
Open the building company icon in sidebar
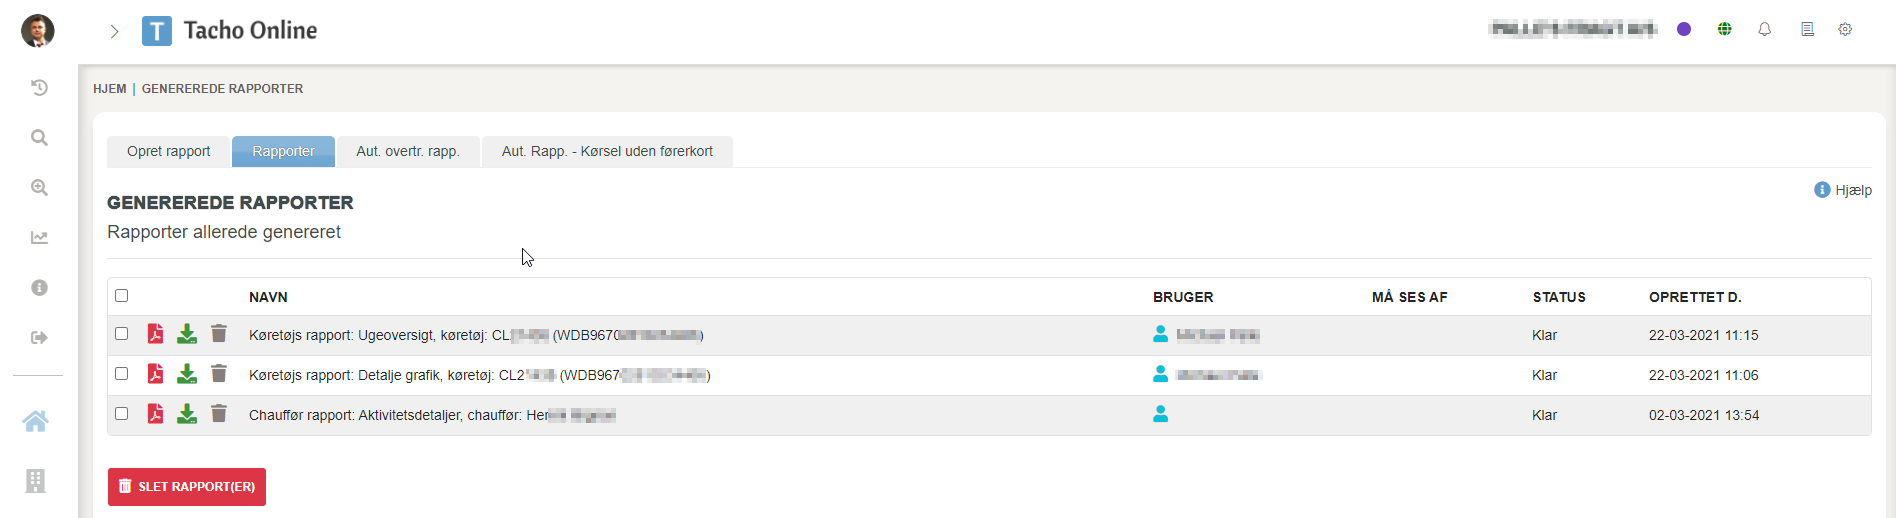point(36,481)
